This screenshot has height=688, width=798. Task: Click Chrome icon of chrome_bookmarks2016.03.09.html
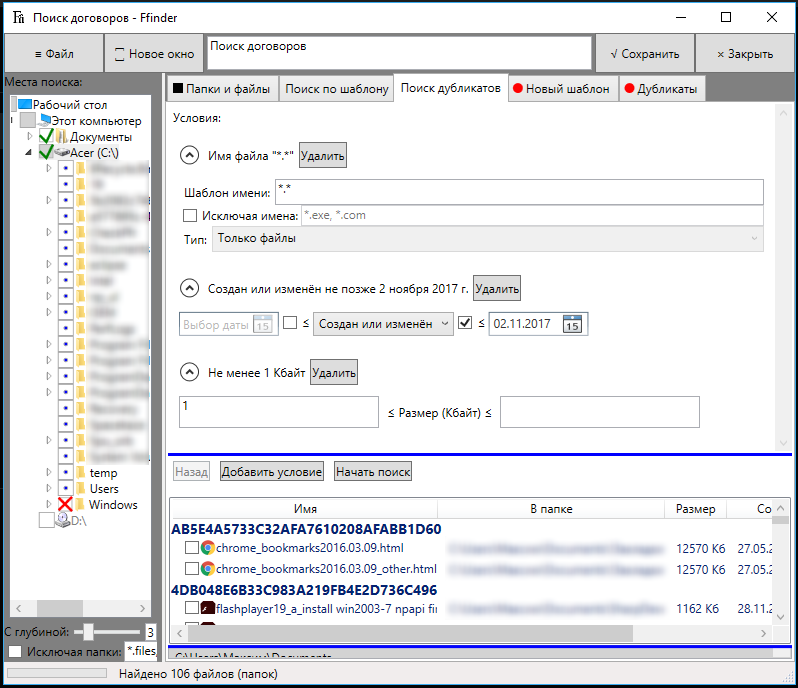[207, 548]
